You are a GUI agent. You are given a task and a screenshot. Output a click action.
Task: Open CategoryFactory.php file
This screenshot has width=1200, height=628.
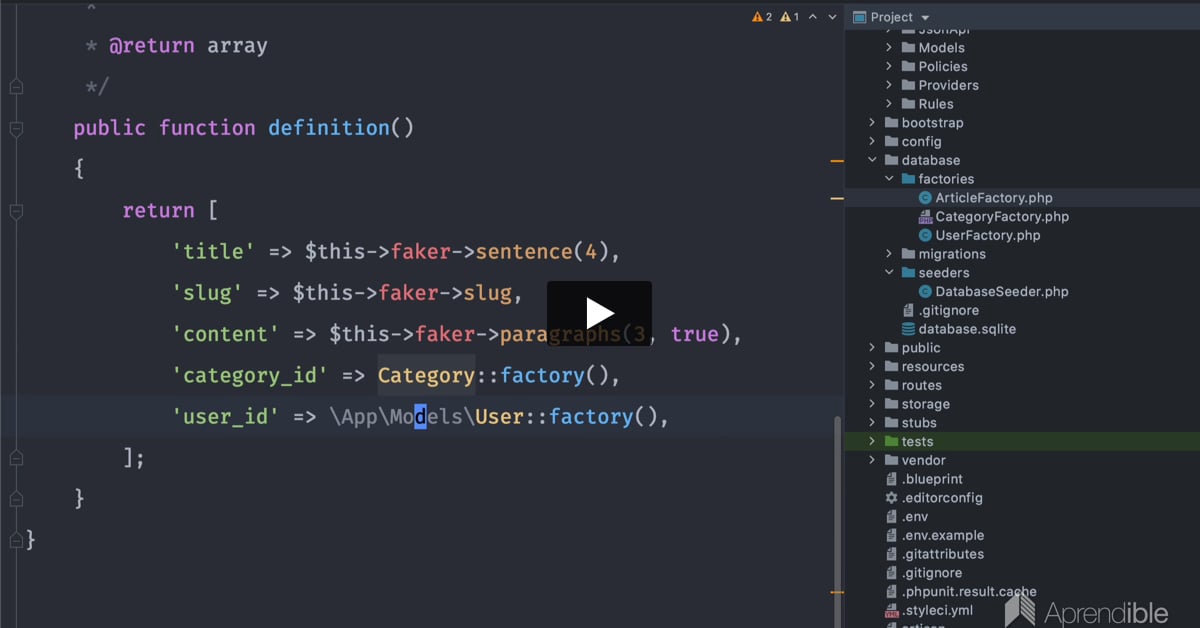pos(1002,217)
